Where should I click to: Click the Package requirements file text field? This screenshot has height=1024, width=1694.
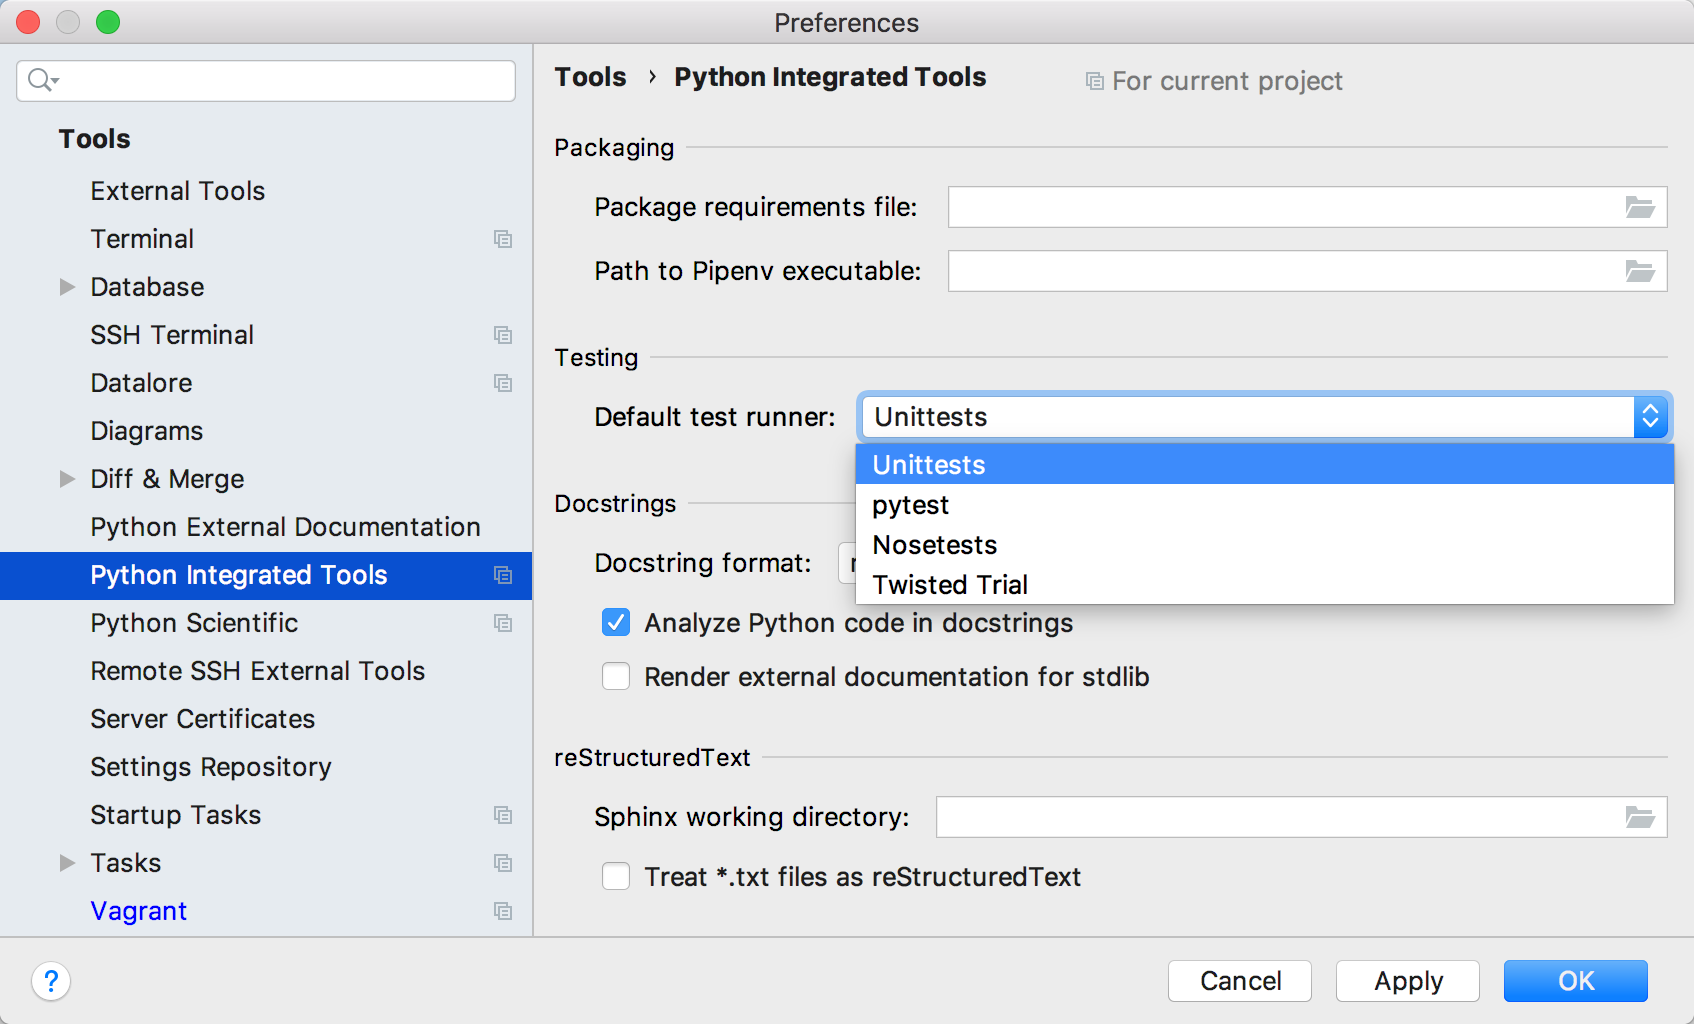1285,207
